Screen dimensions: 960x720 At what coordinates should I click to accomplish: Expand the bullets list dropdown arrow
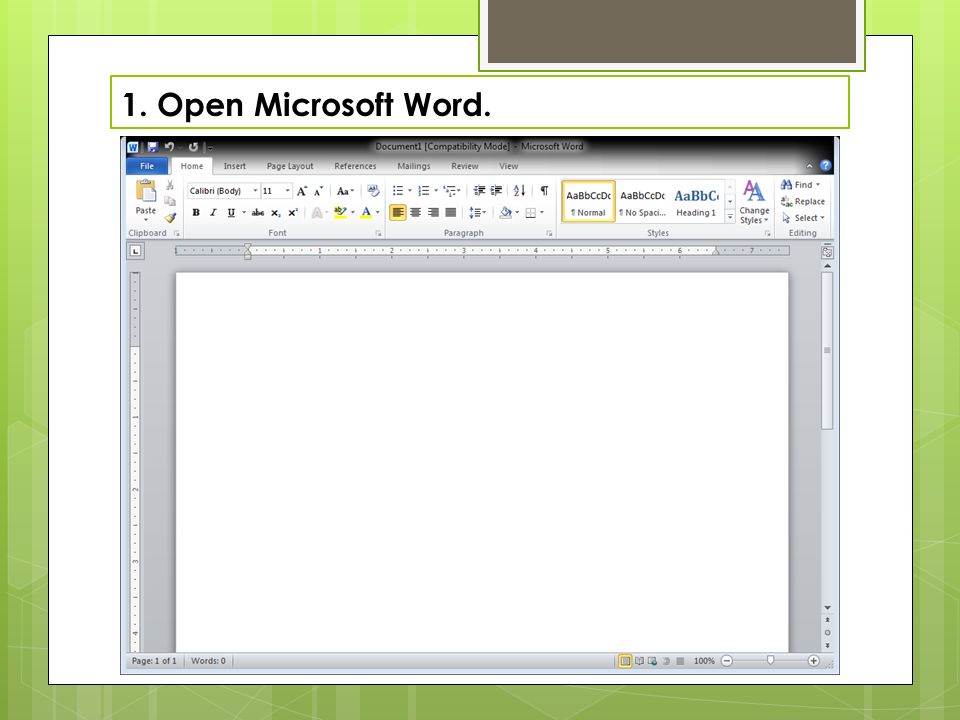point(410,191)
